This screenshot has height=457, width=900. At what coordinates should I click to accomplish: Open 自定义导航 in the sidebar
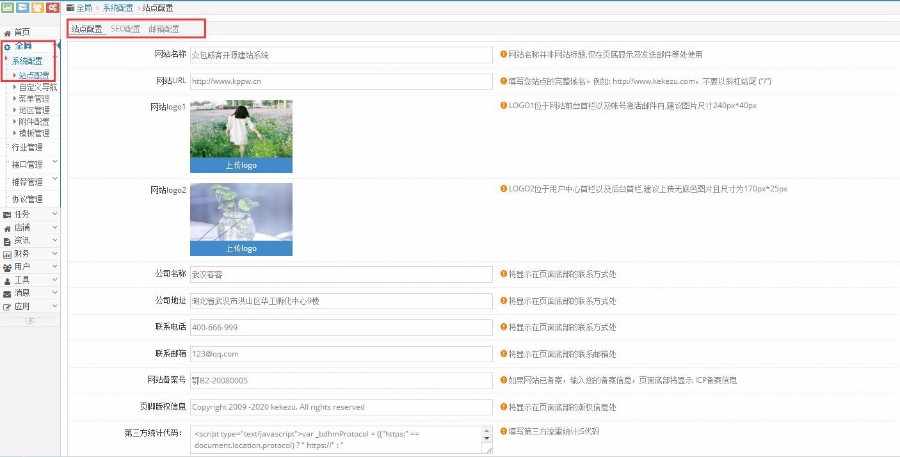click(38, 87)
